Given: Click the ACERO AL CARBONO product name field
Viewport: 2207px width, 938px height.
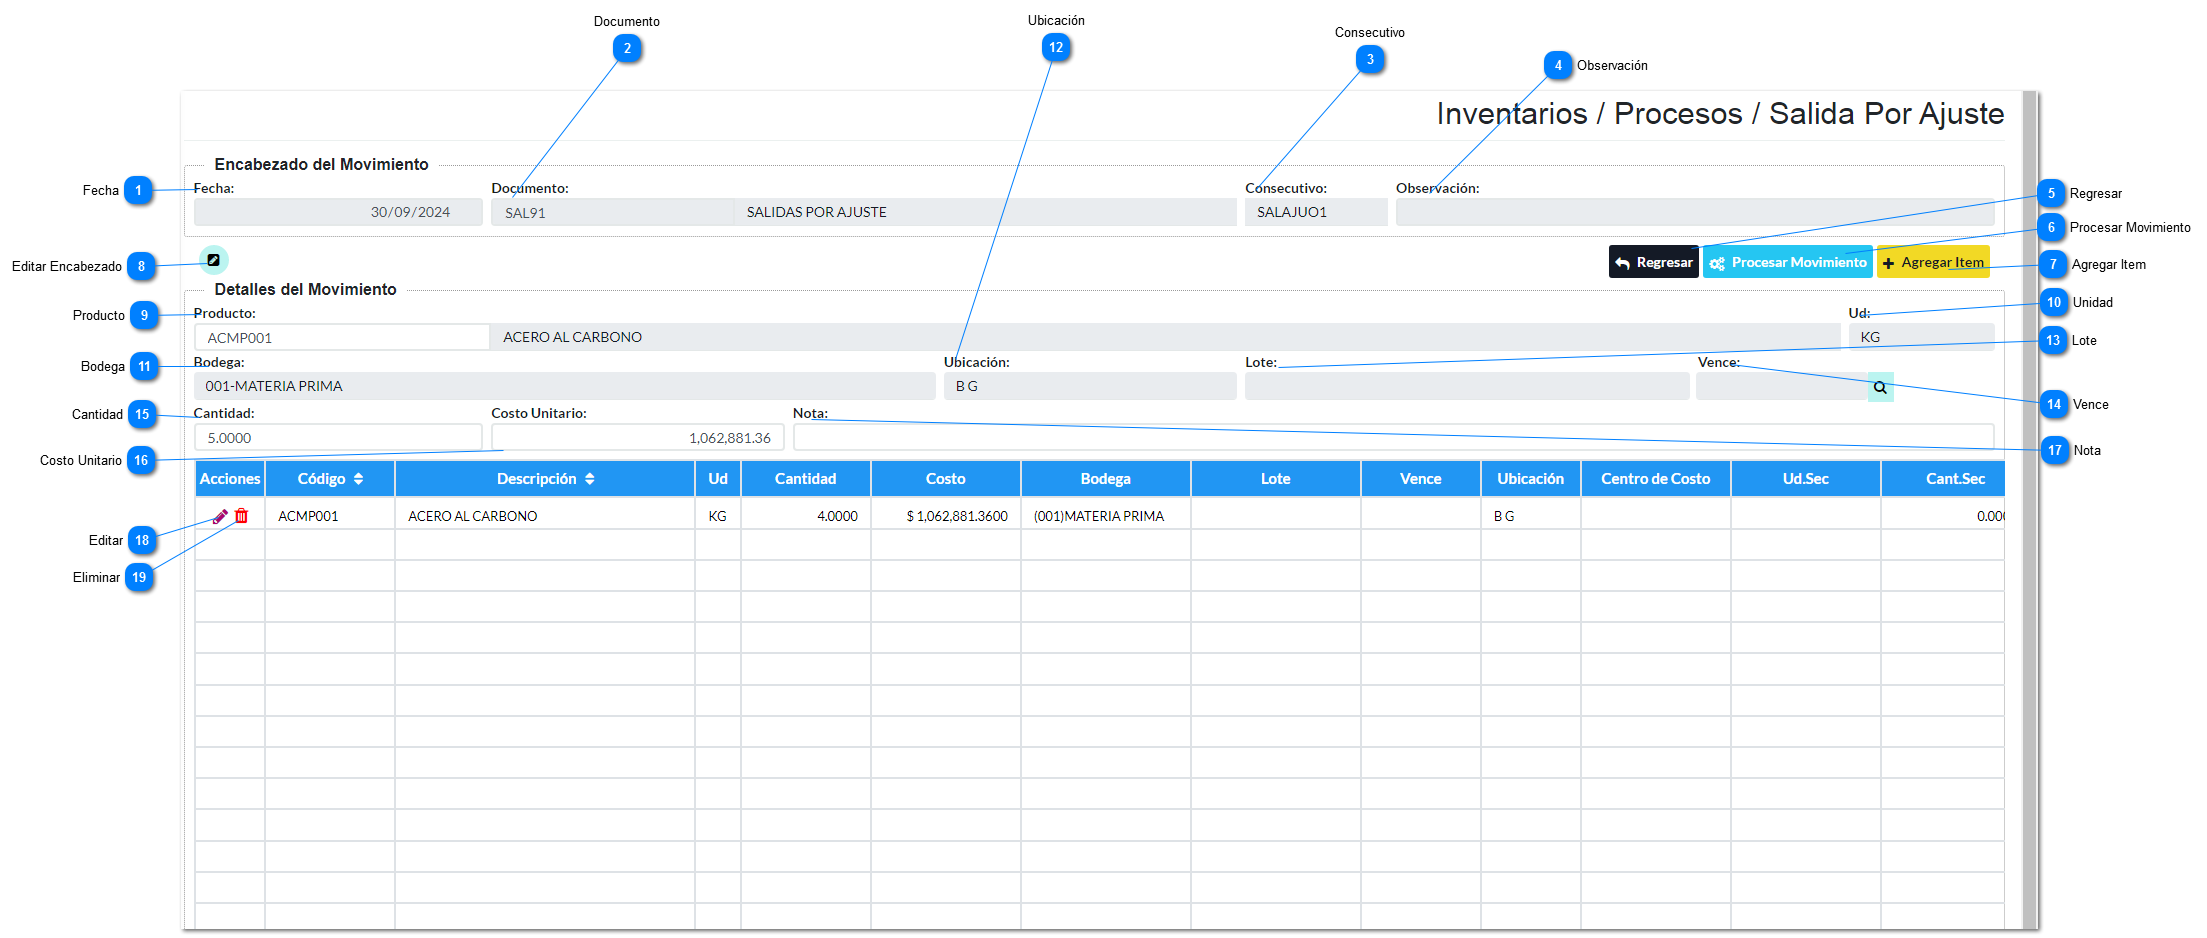Looking at the screenshot, I should pyautogui.click(x=1165, y=337).
